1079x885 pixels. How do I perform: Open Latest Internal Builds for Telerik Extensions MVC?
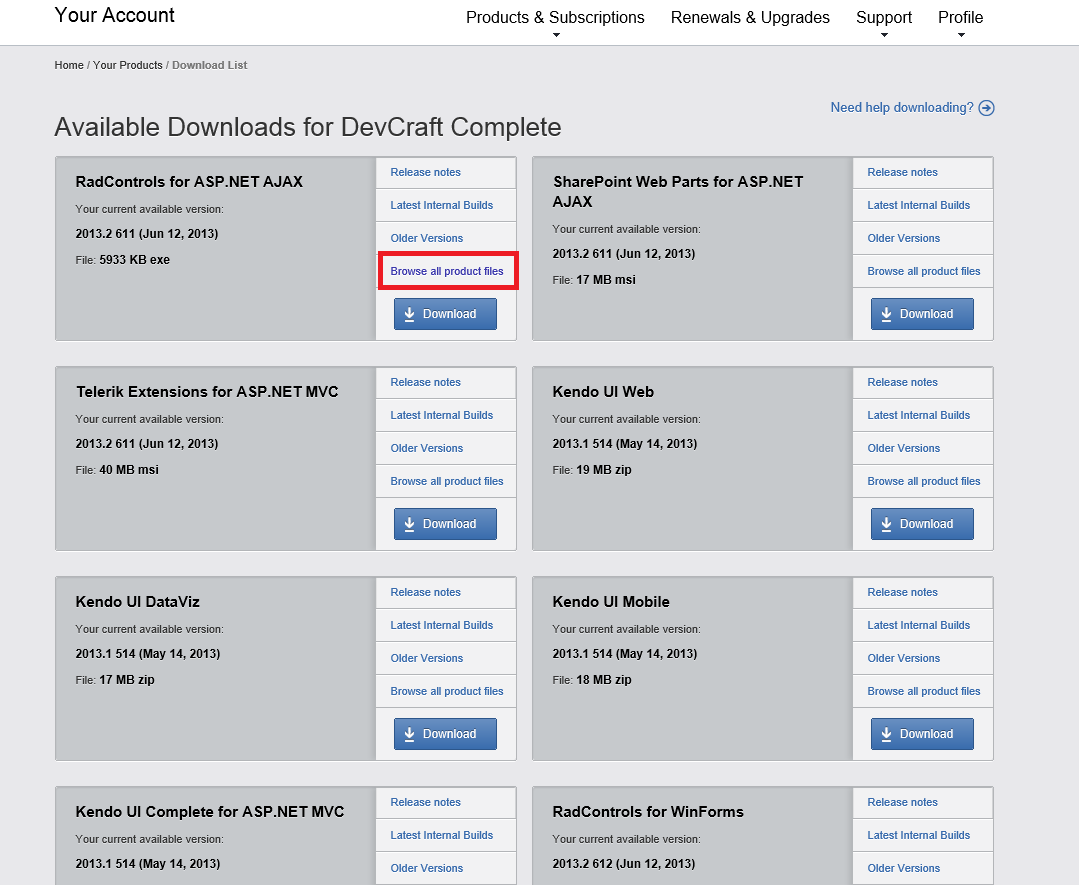pos(442,416)
